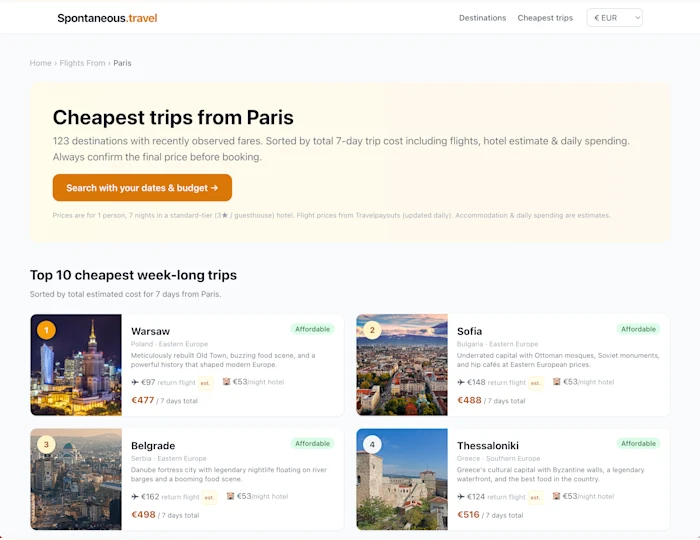Click the €498 / 7 days total price
This screenshot has width=700, height=540.
[x=165, y=515]
